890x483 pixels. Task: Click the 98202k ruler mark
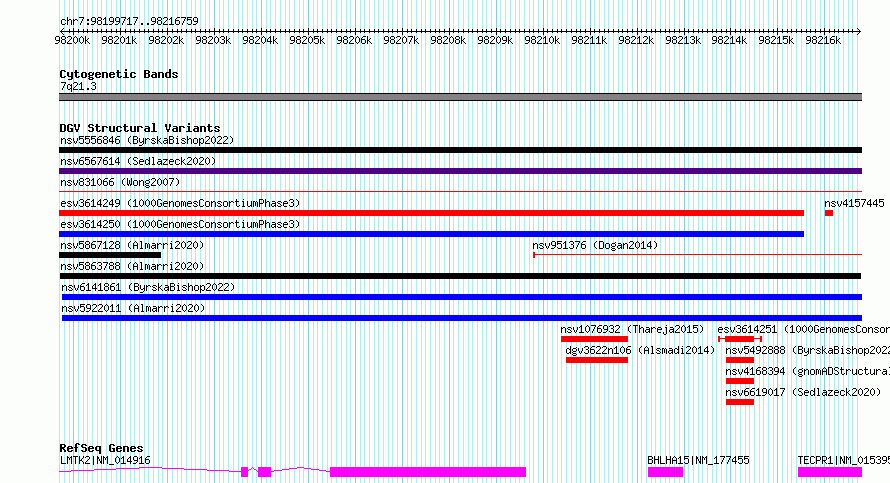(166, 40)
